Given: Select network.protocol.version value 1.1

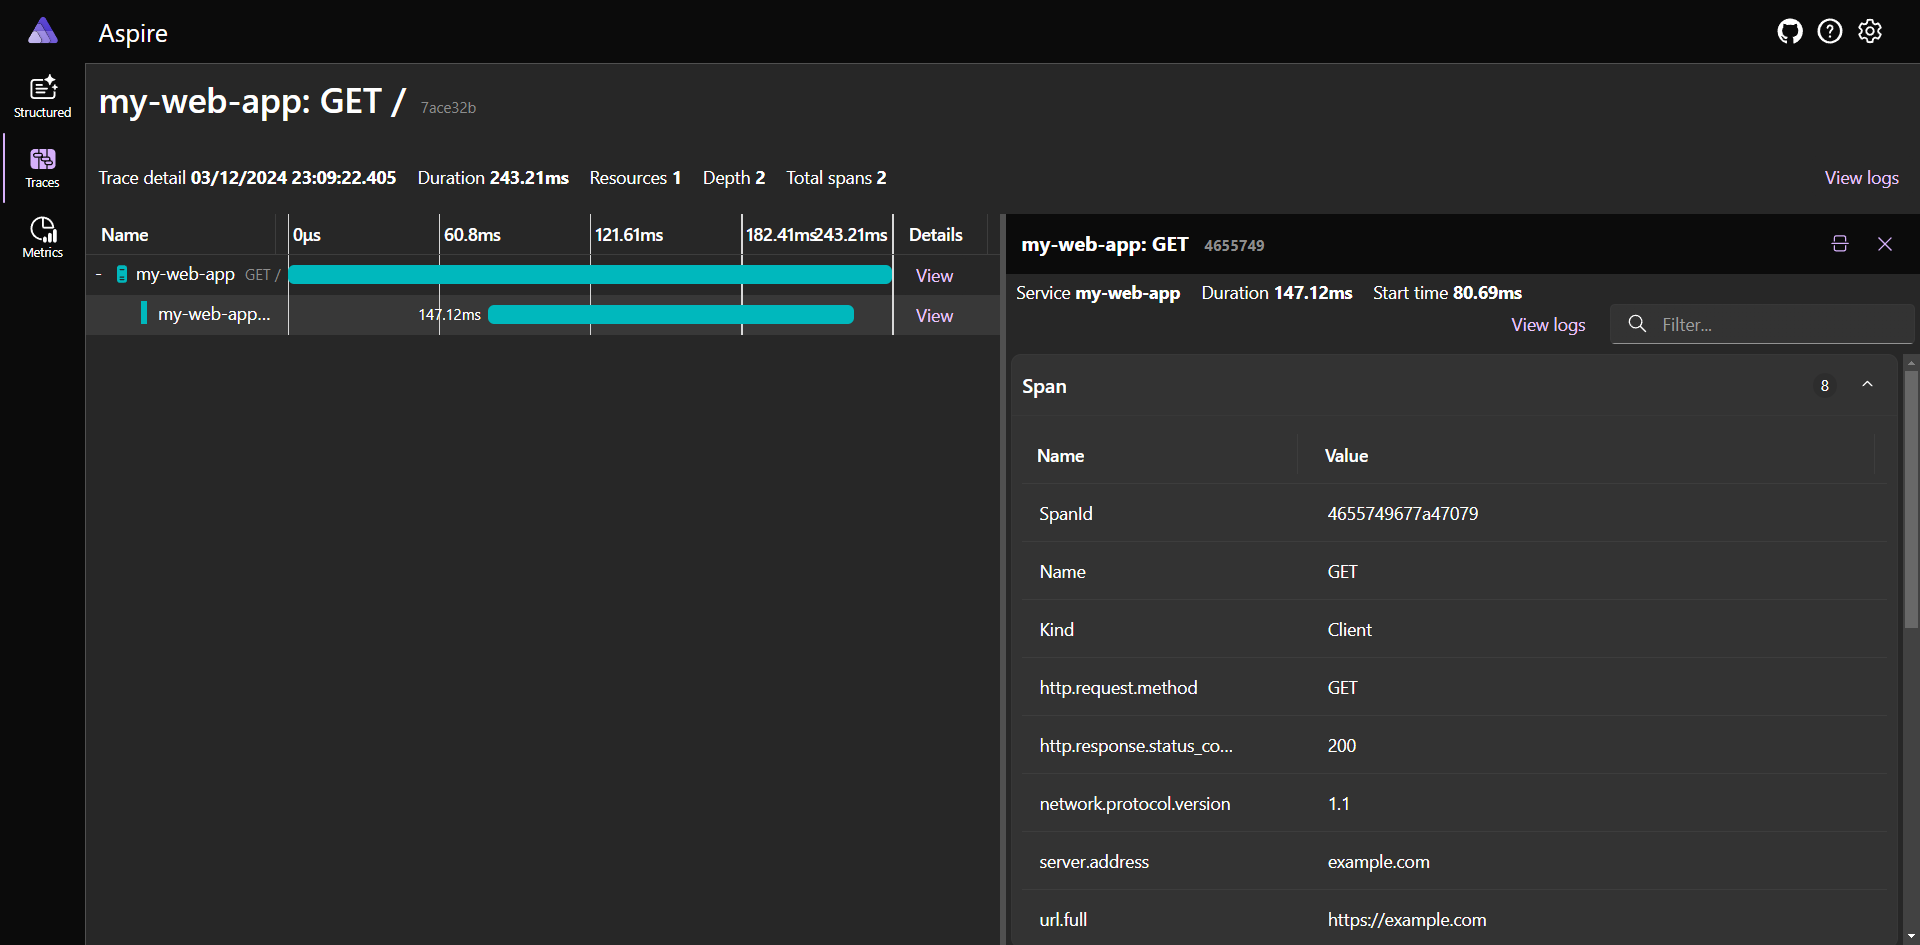Looking at the screenshot, I should point(1338,804).
